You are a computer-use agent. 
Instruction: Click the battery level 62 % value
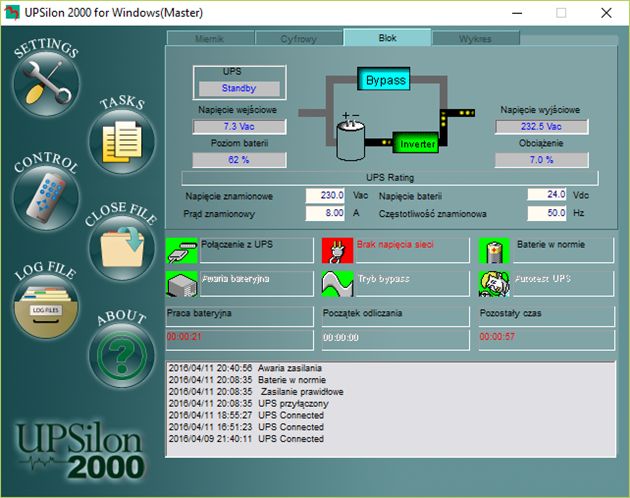(x=239, y=160)
